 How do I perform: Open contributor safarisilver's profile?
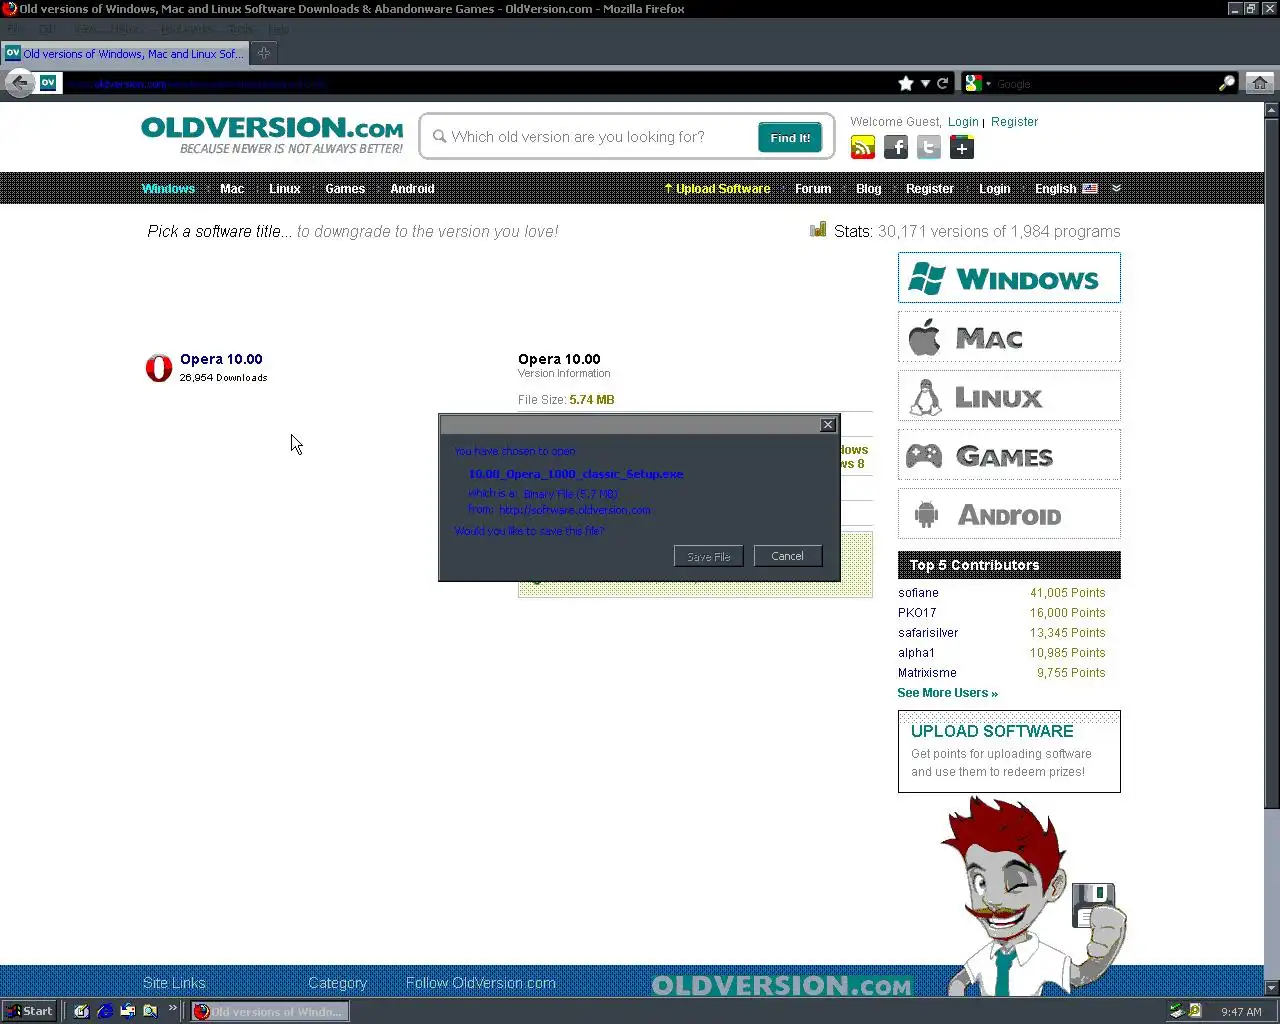928,633
